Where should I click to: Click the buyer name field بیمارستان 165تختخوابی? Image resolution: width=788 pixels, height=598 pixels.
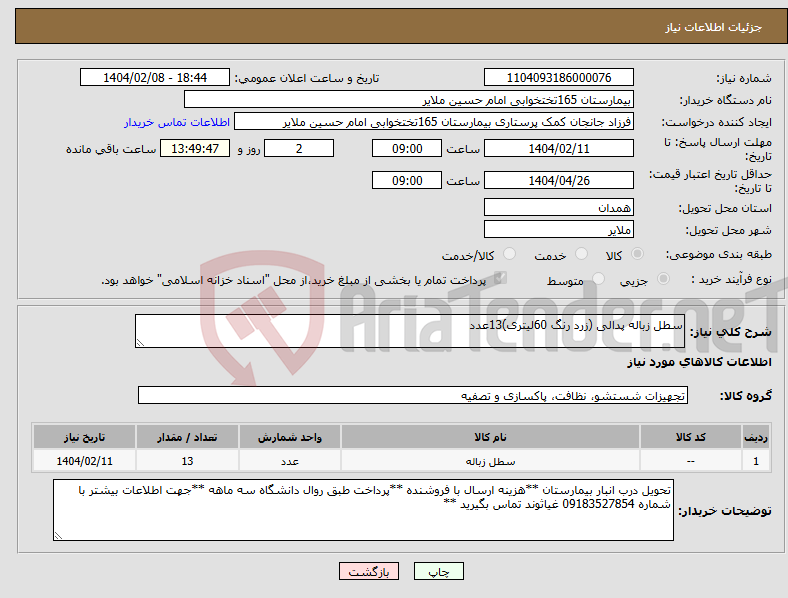(409, 99)
